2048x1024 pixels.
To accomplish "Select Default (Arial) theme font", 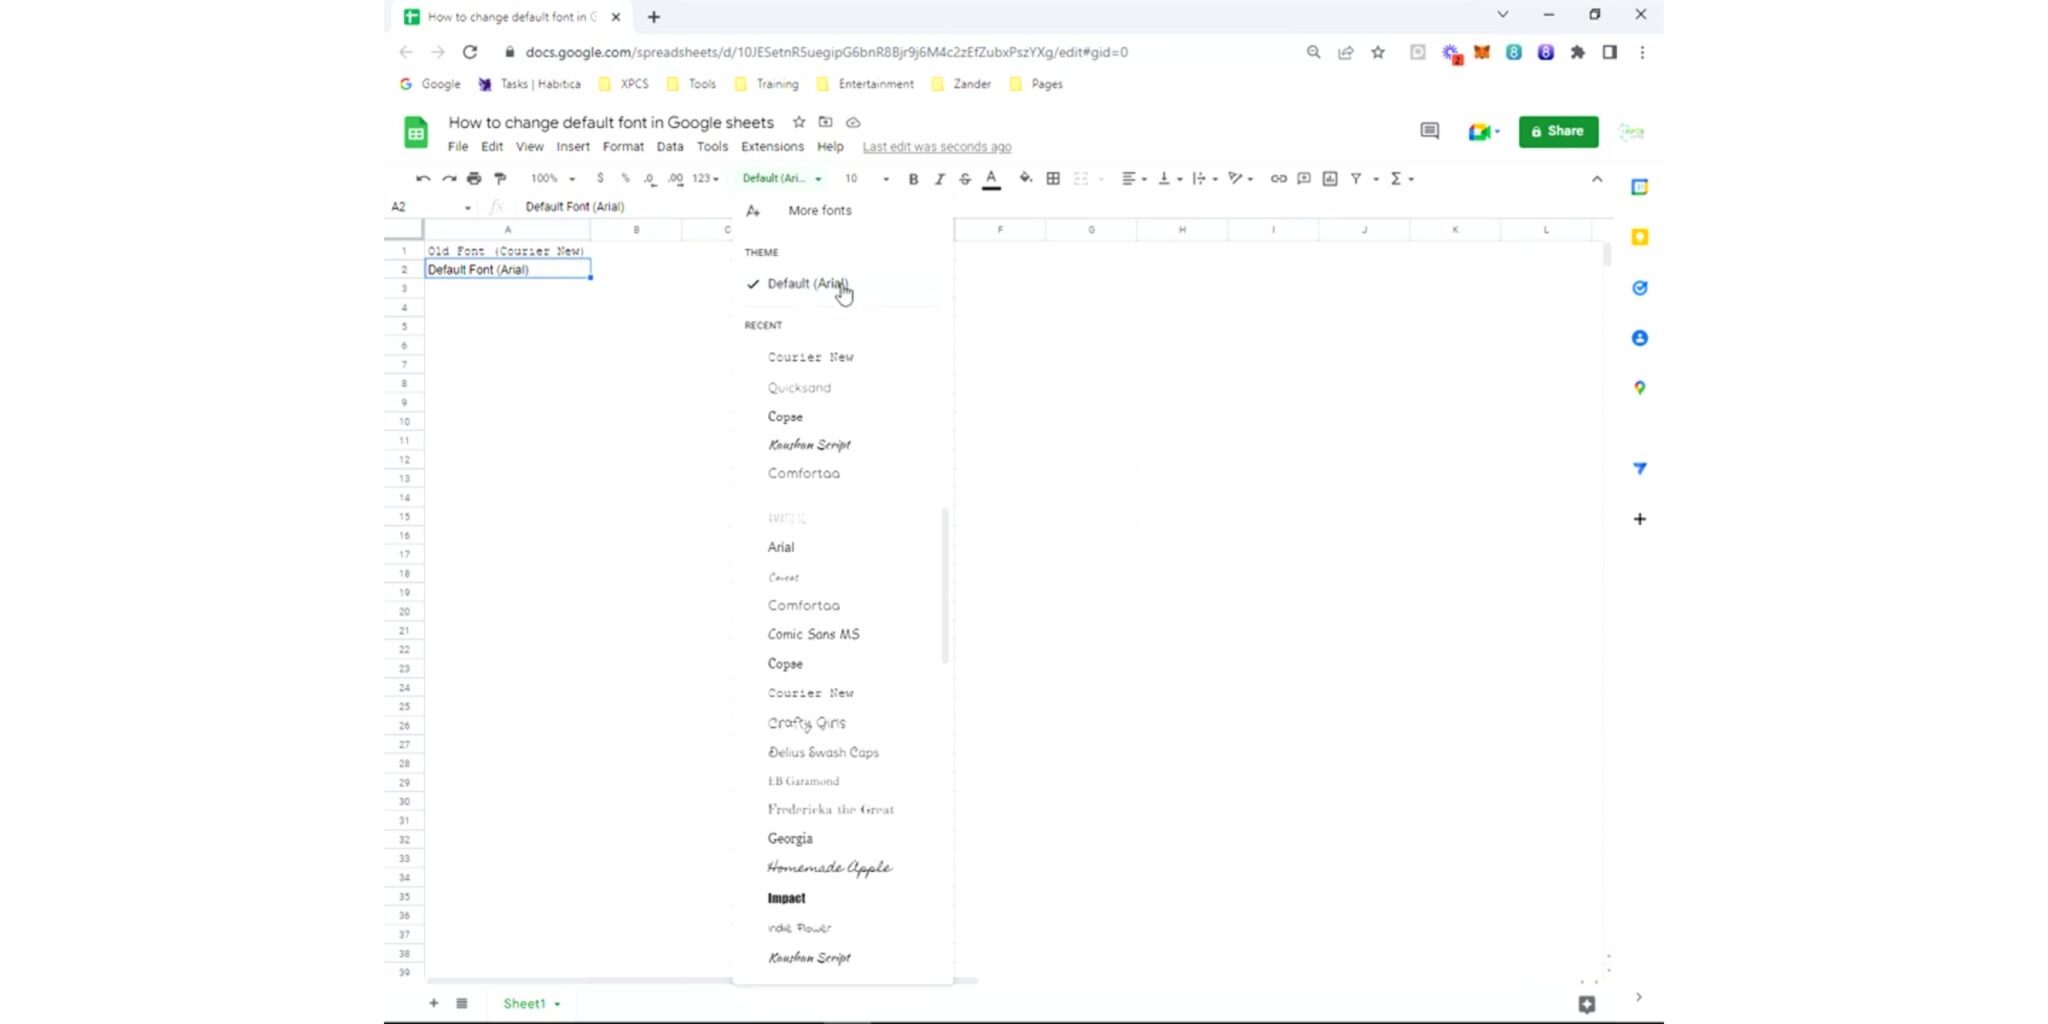I will 807,284.
